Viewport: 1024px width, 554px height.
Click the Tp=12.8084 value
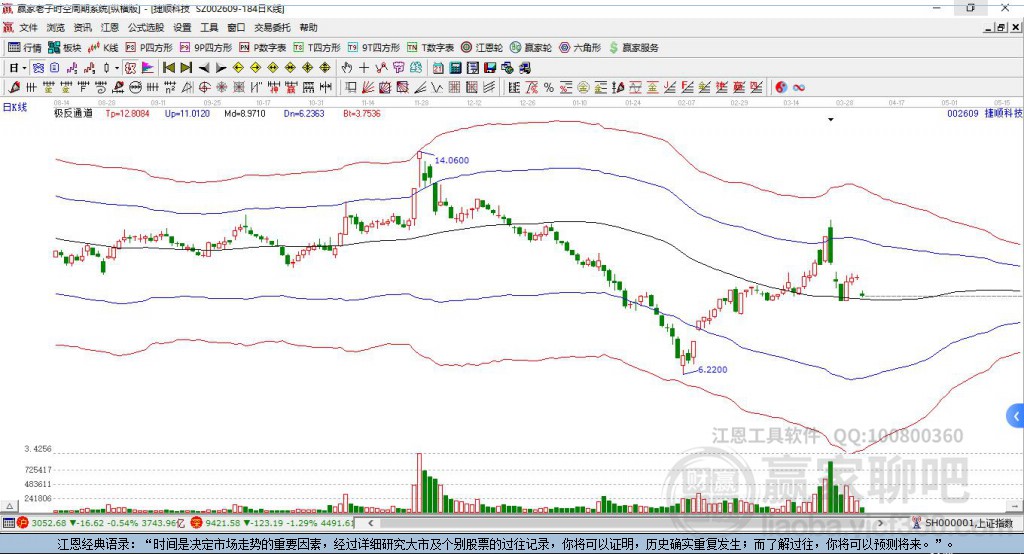click(127, 114)
